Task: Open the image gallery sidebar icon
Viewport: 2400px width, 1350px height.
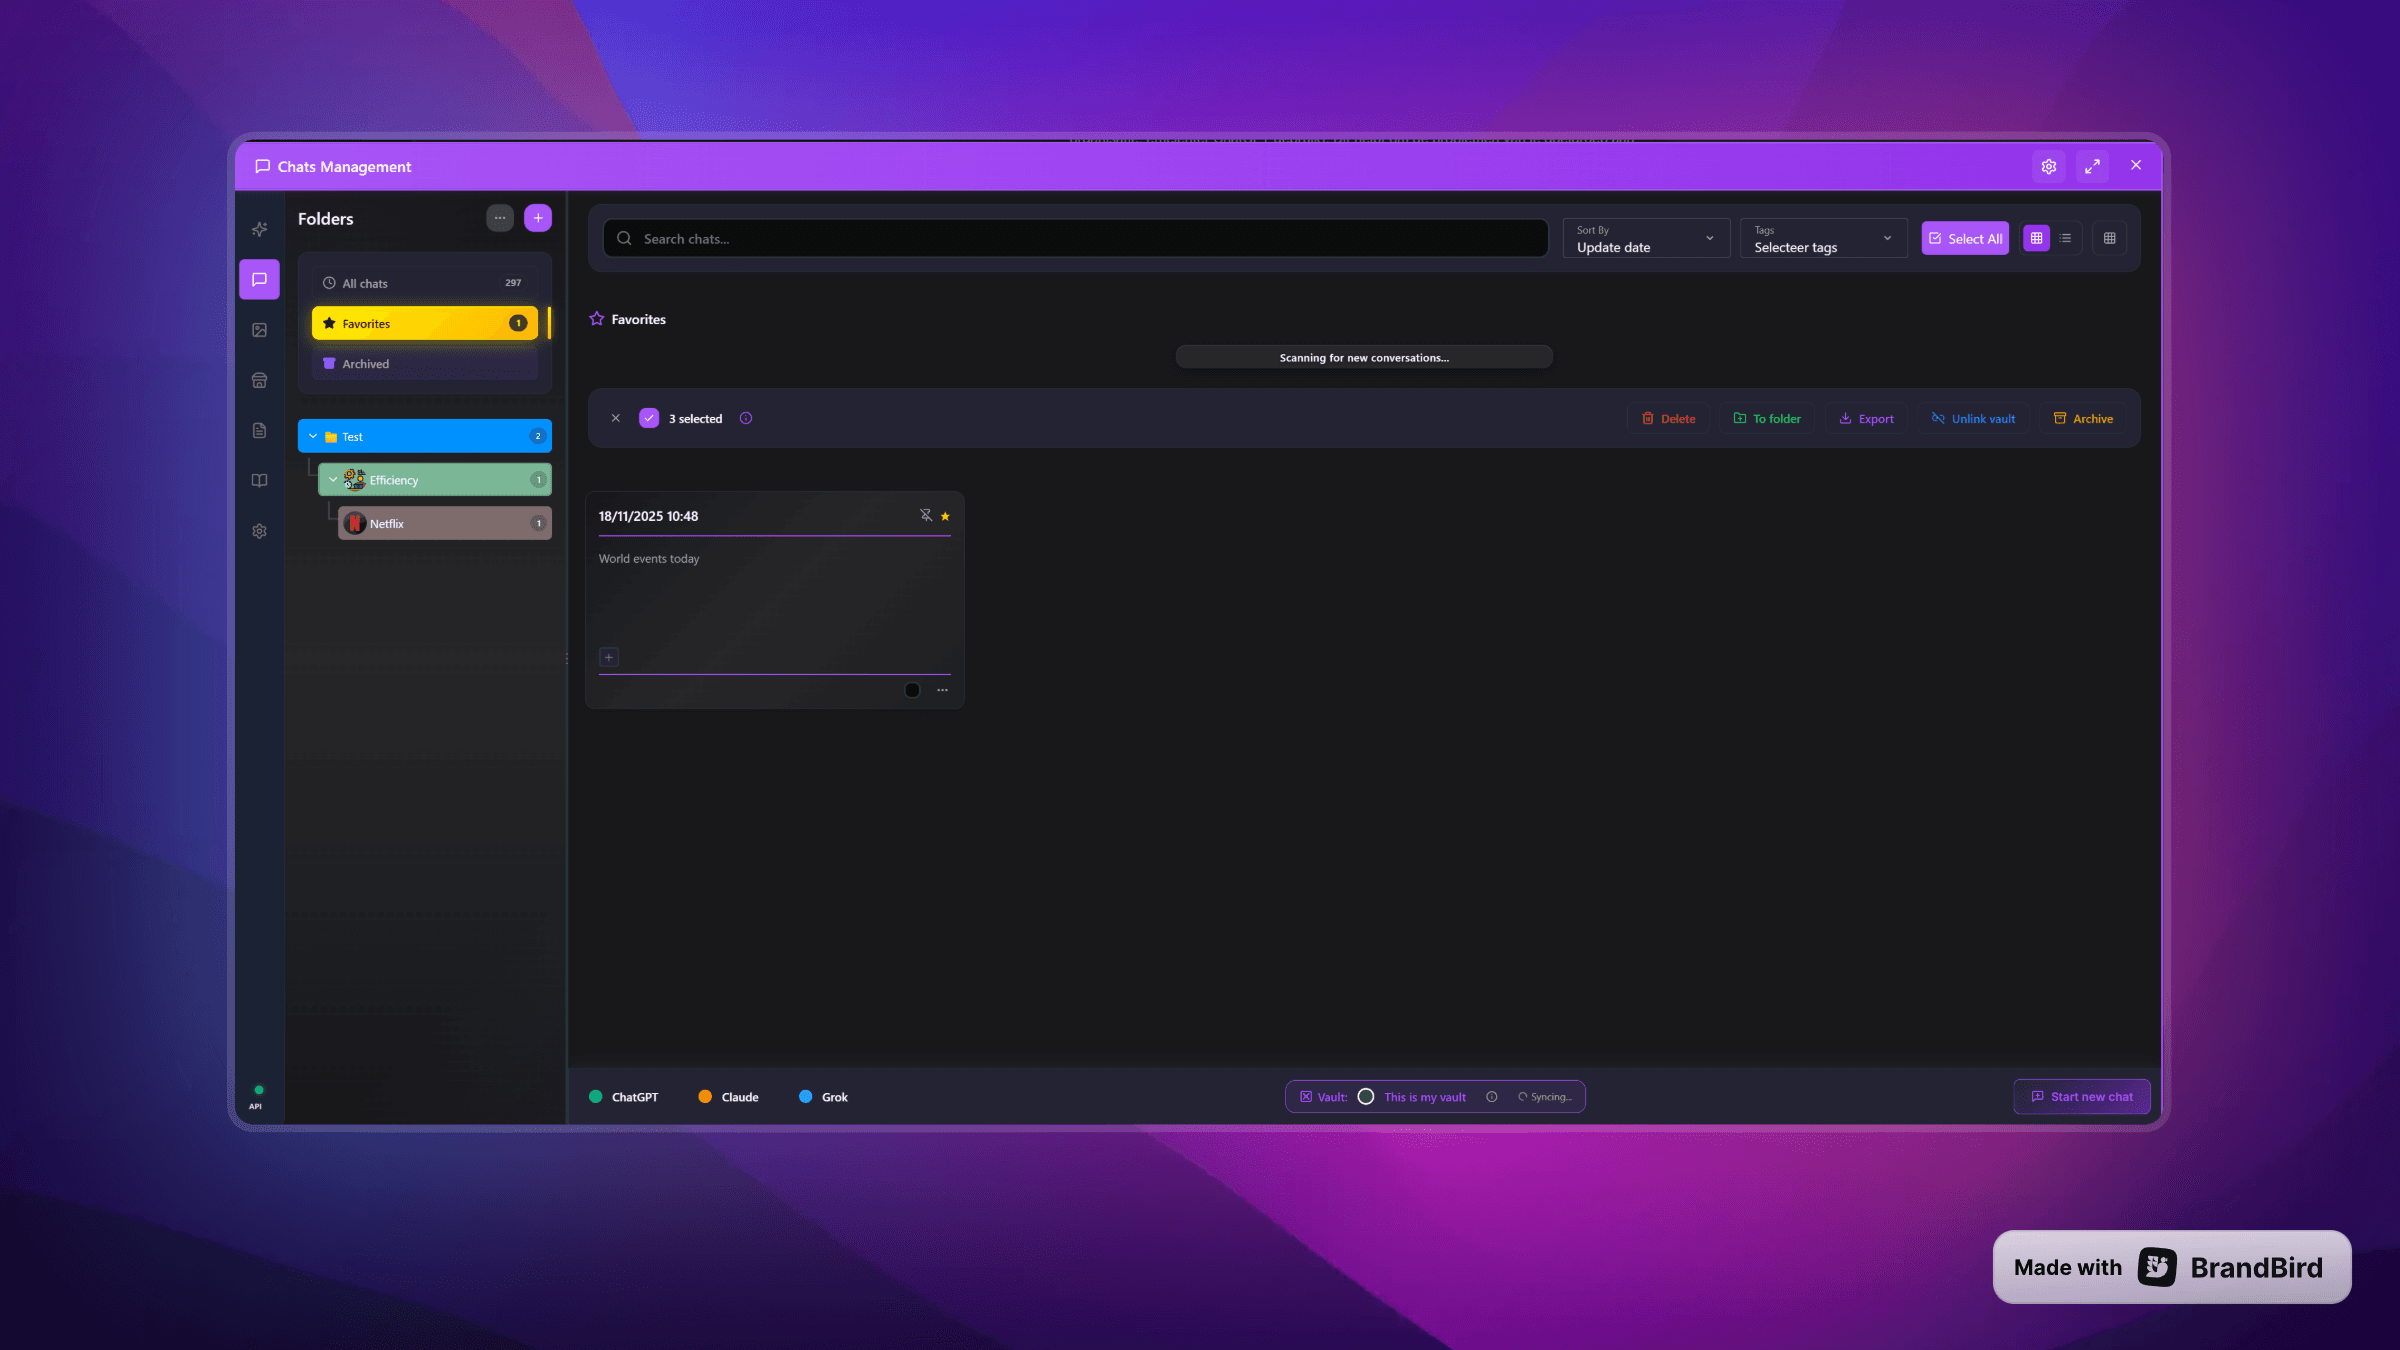Action: coord(259,329)
